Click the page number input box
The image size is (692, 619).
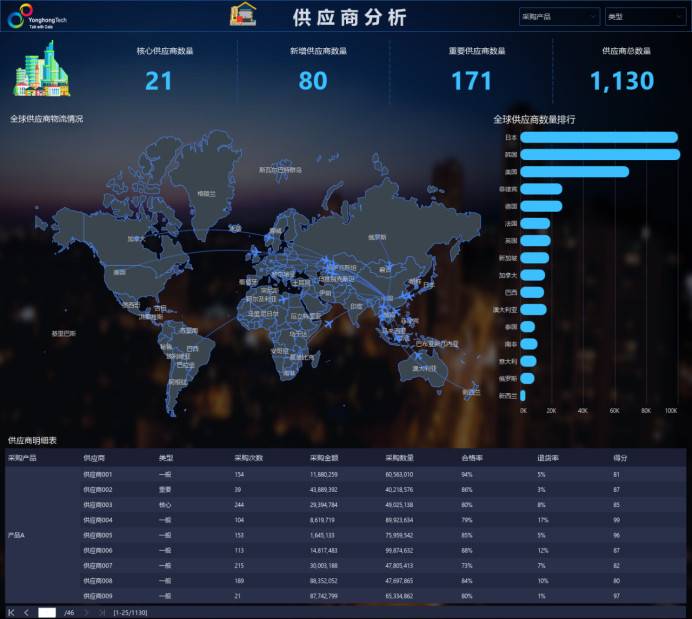point(47,611)
